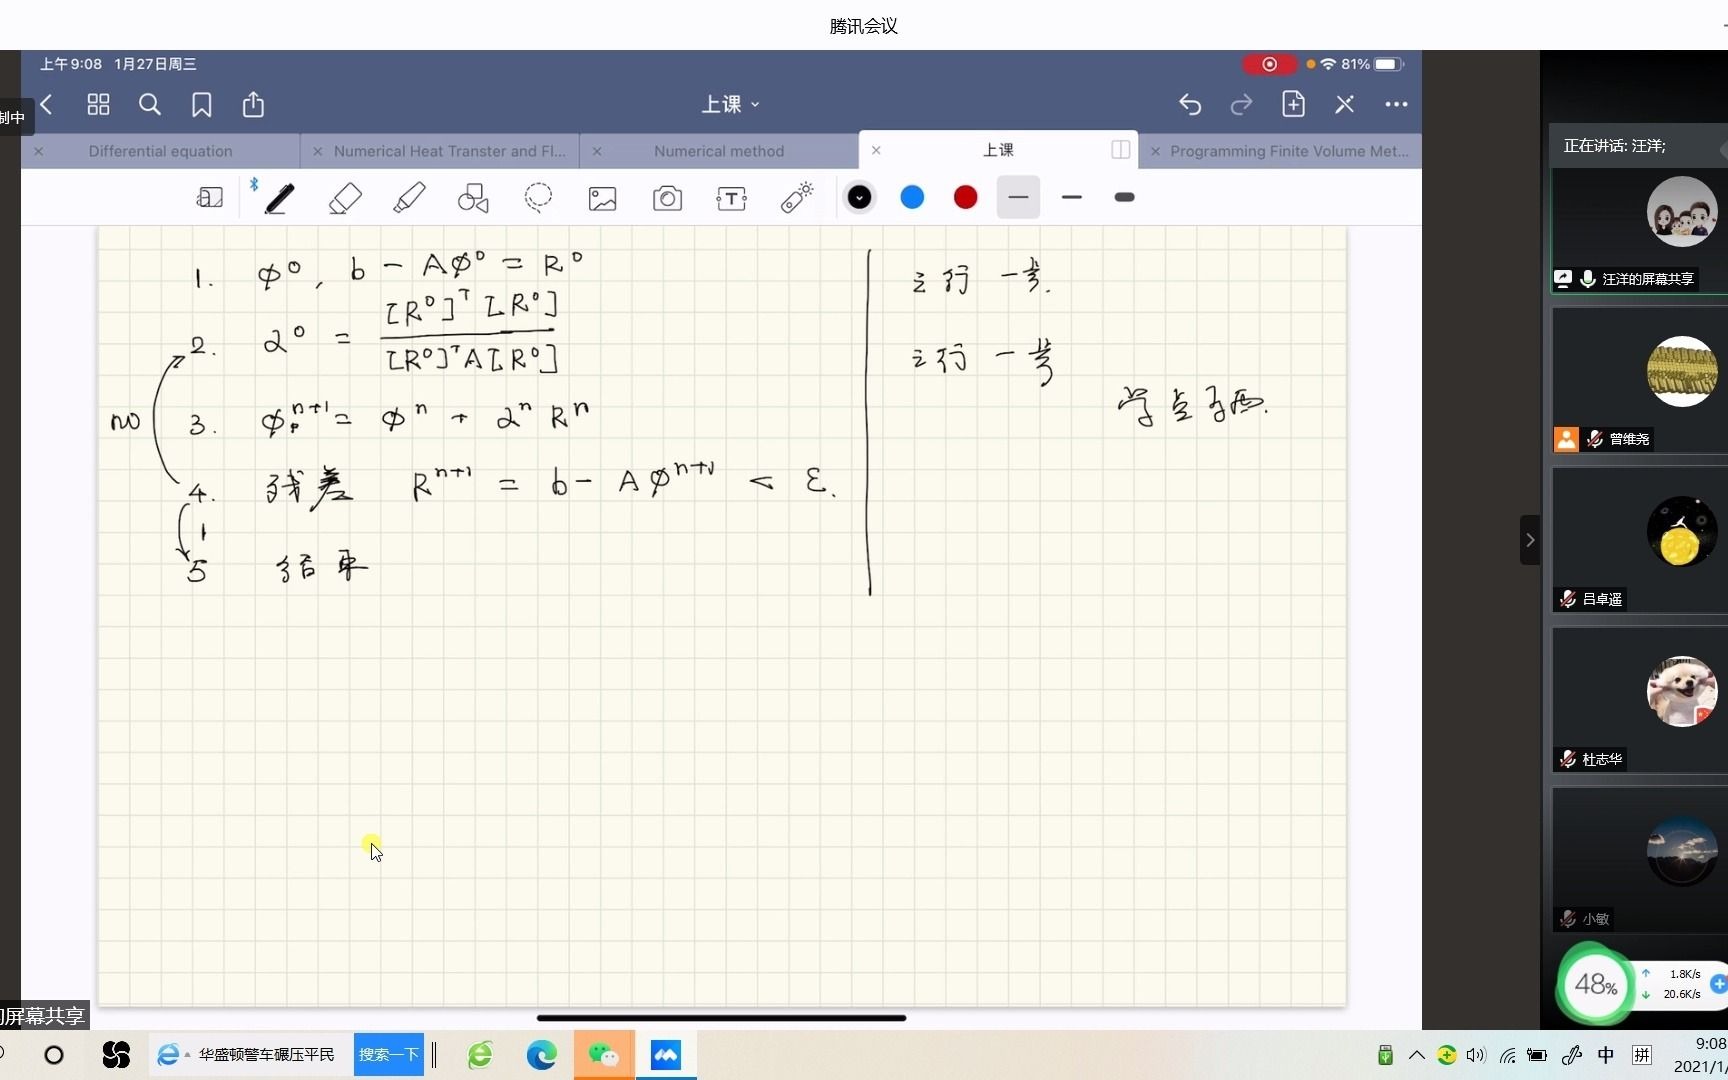Close the Programming Finite Volume tab

pyautogui.click(x=1155, y=151)
